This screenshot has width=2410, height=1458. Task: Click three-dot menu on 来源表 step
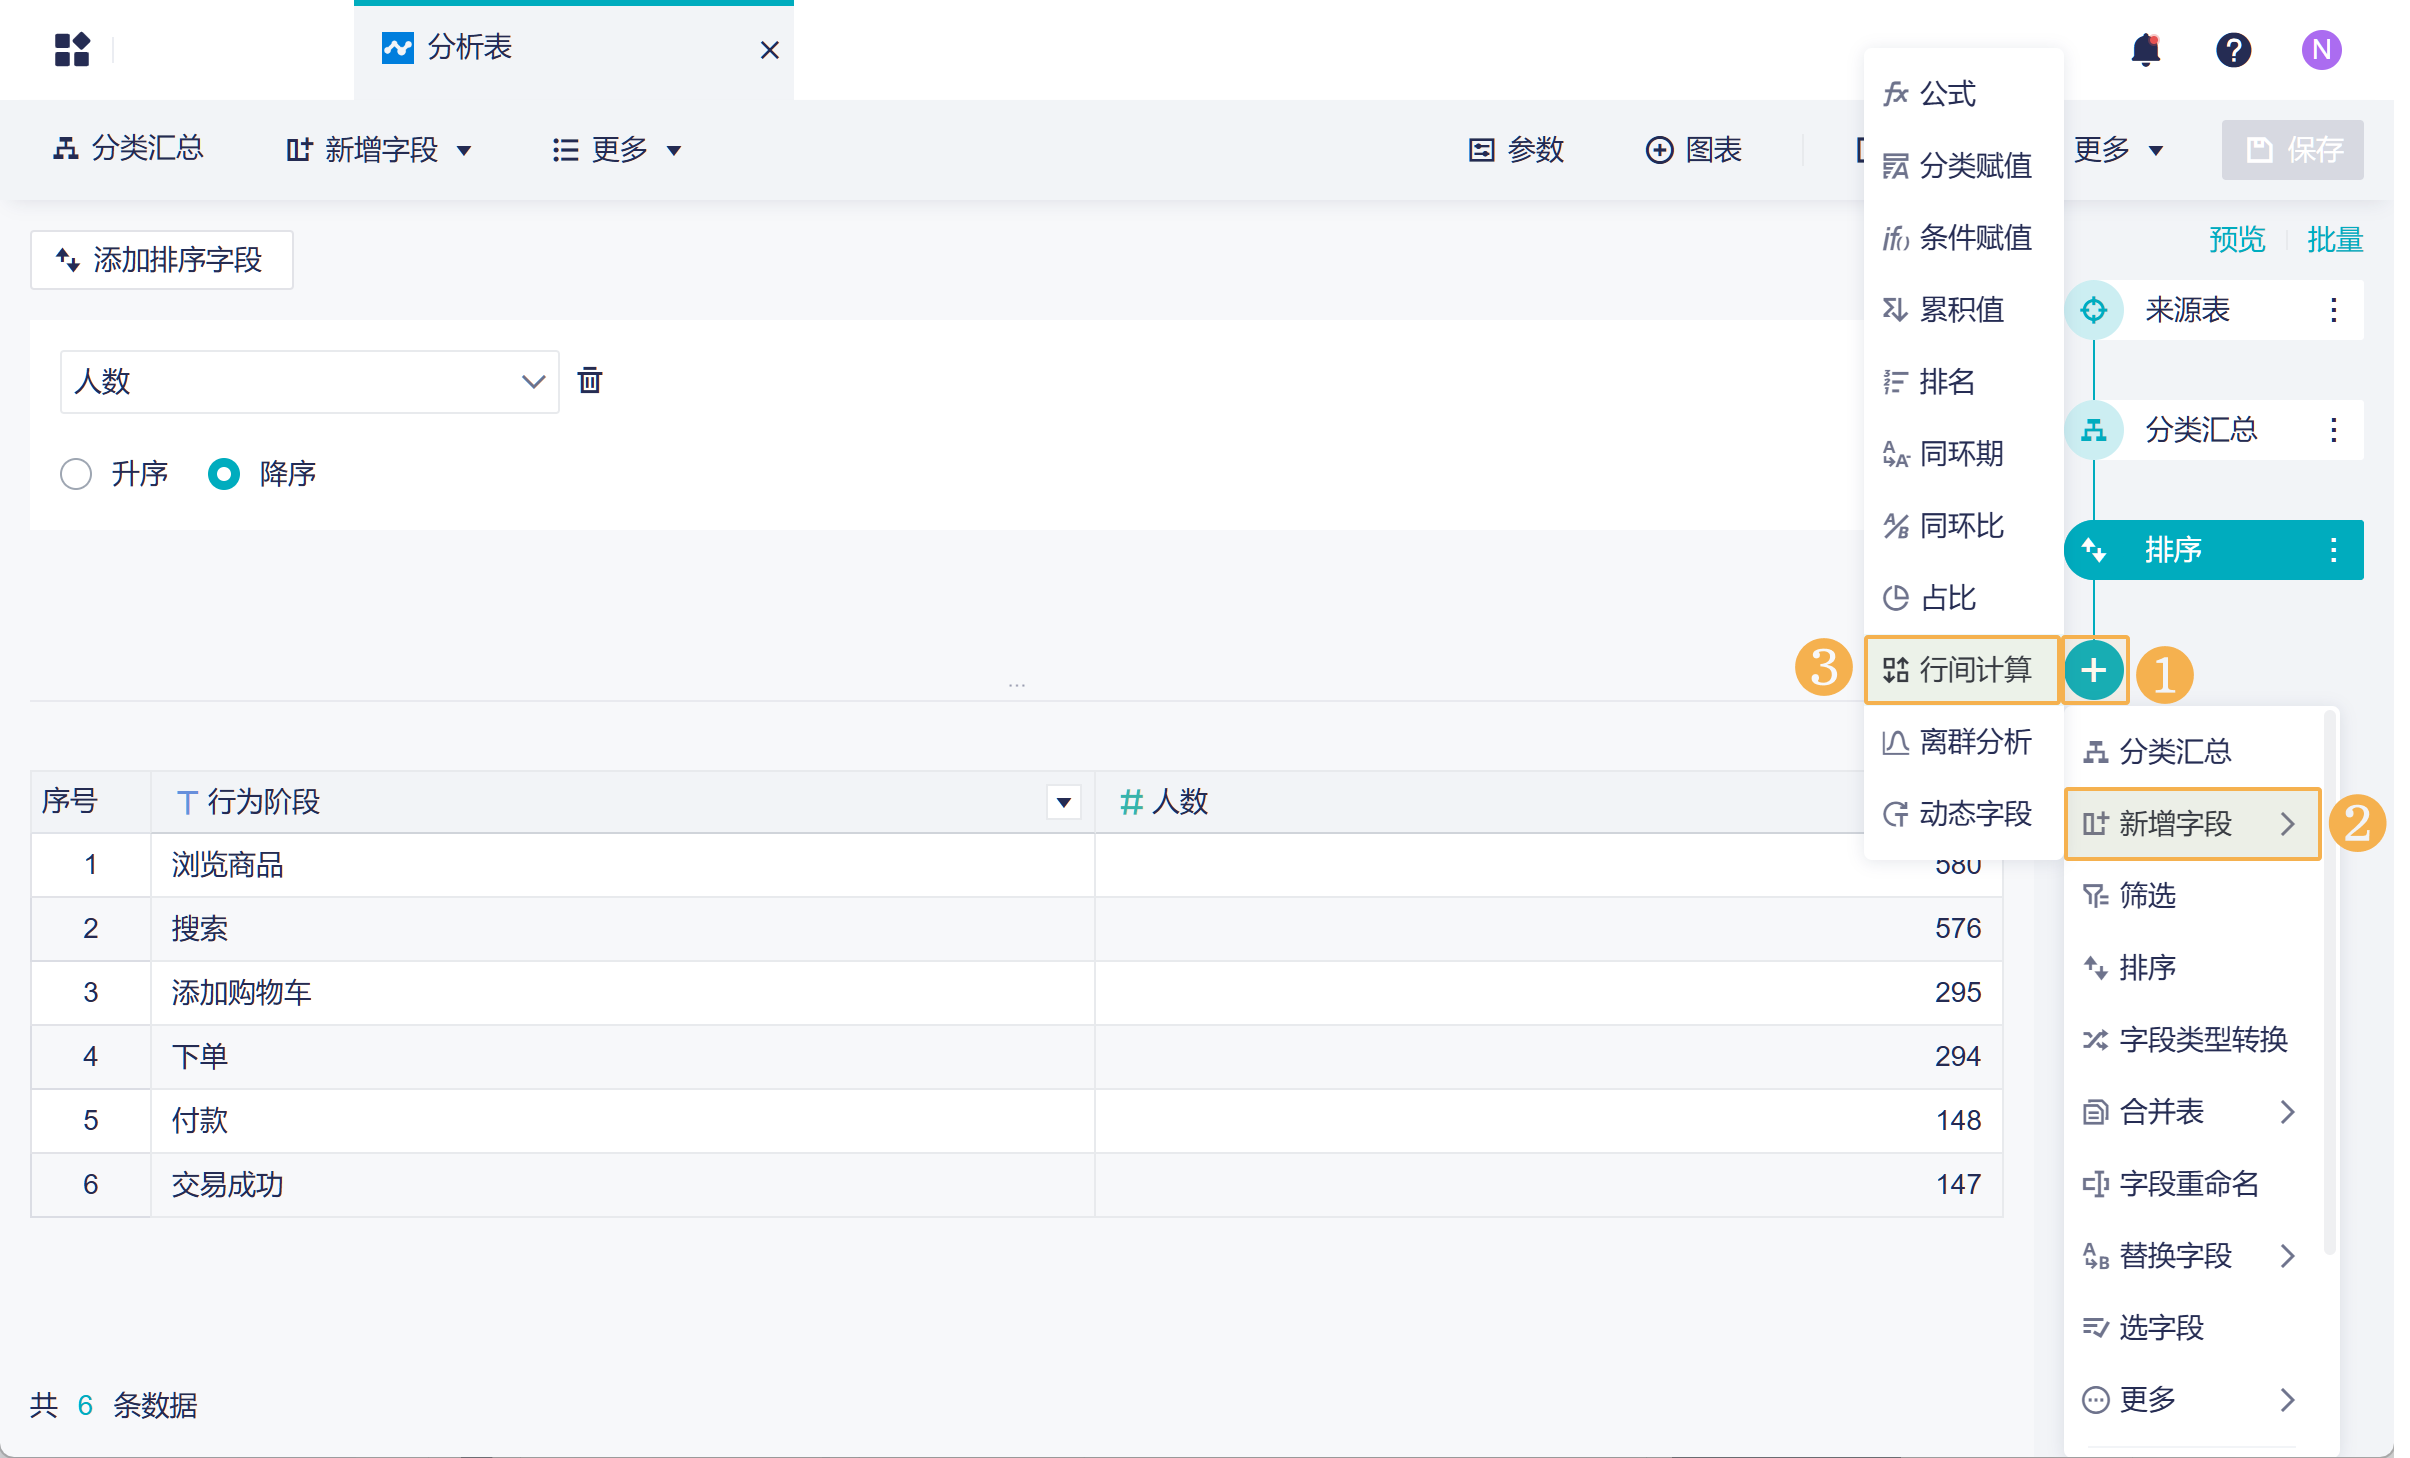(2333, 310)
